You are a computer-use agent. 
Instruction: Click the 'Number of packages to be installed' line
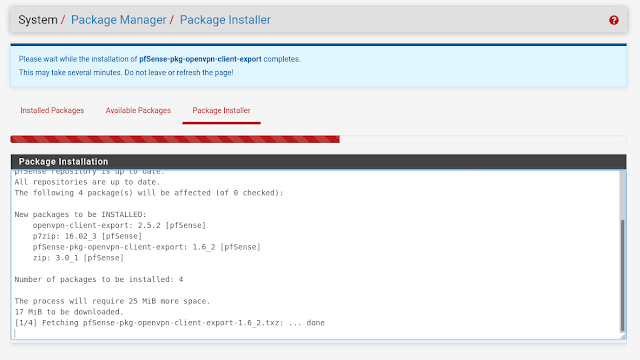coord(99,280)
